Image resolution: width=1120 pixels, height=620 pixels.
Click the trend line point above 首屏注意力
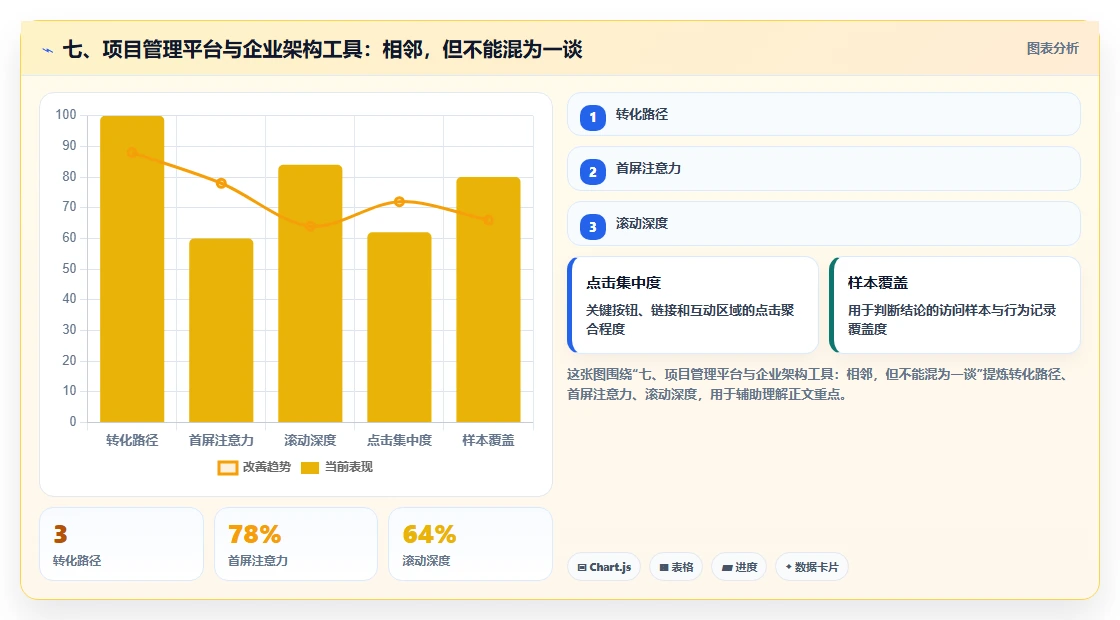point(221,184)
